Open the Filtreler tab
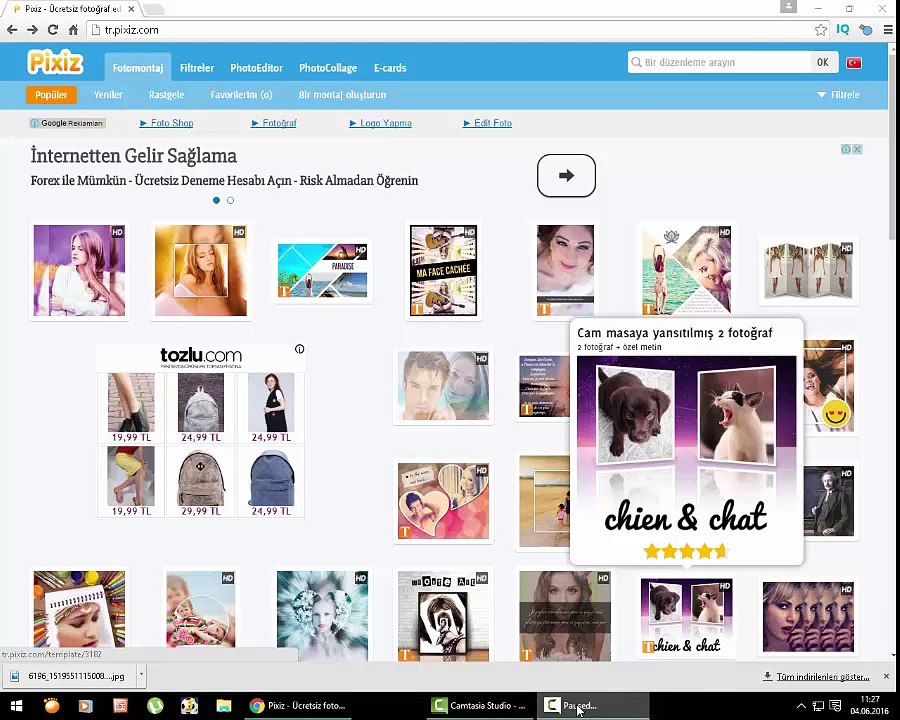This screenshot has height=720, width=900. coord(197,68)
